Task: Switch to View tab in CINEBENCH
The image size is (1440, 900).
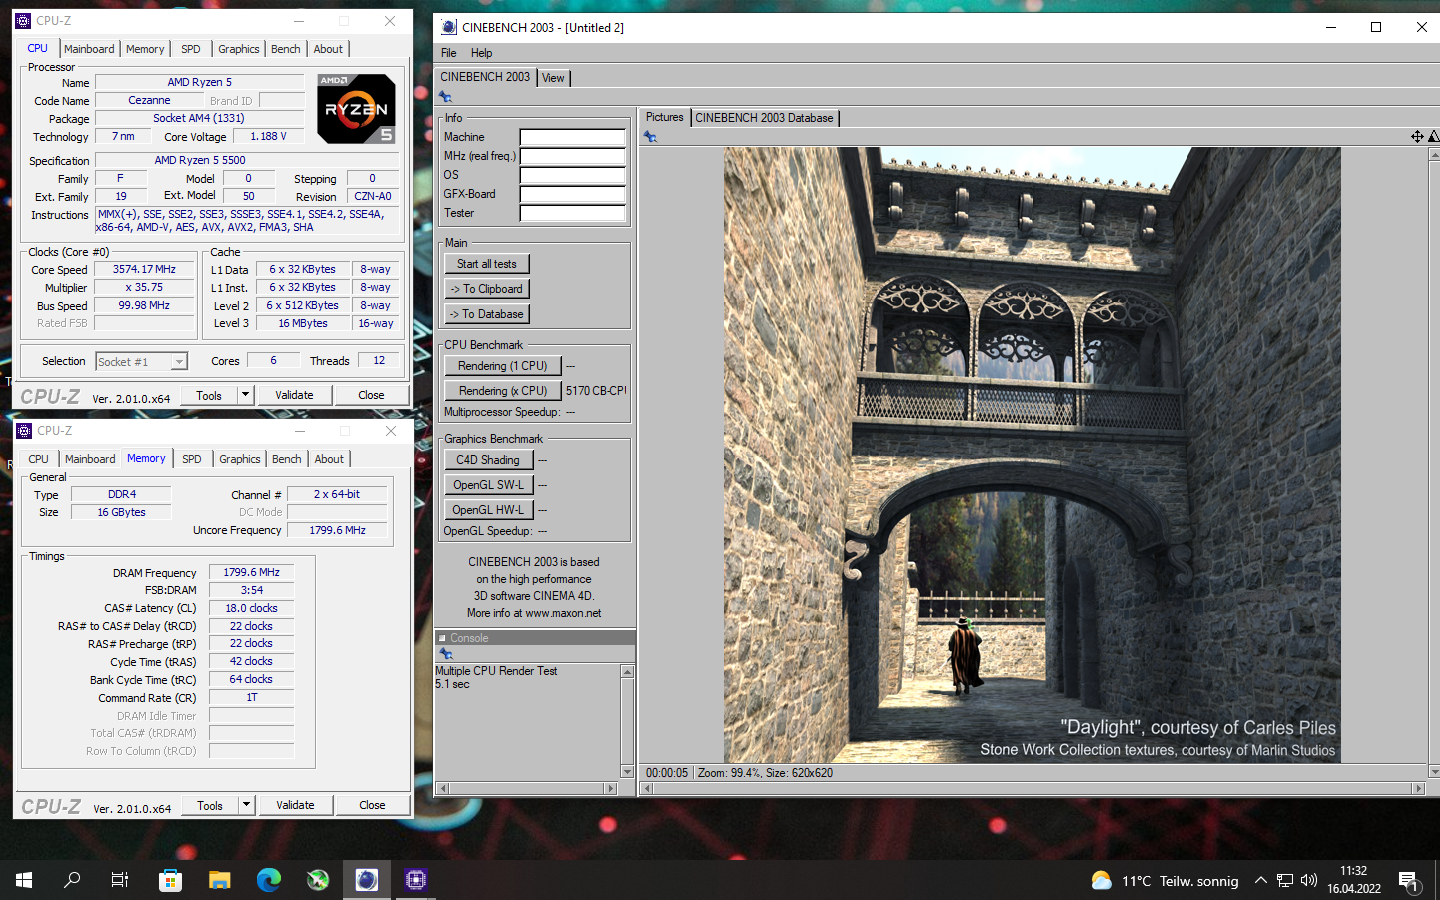Action: (553, 78)
